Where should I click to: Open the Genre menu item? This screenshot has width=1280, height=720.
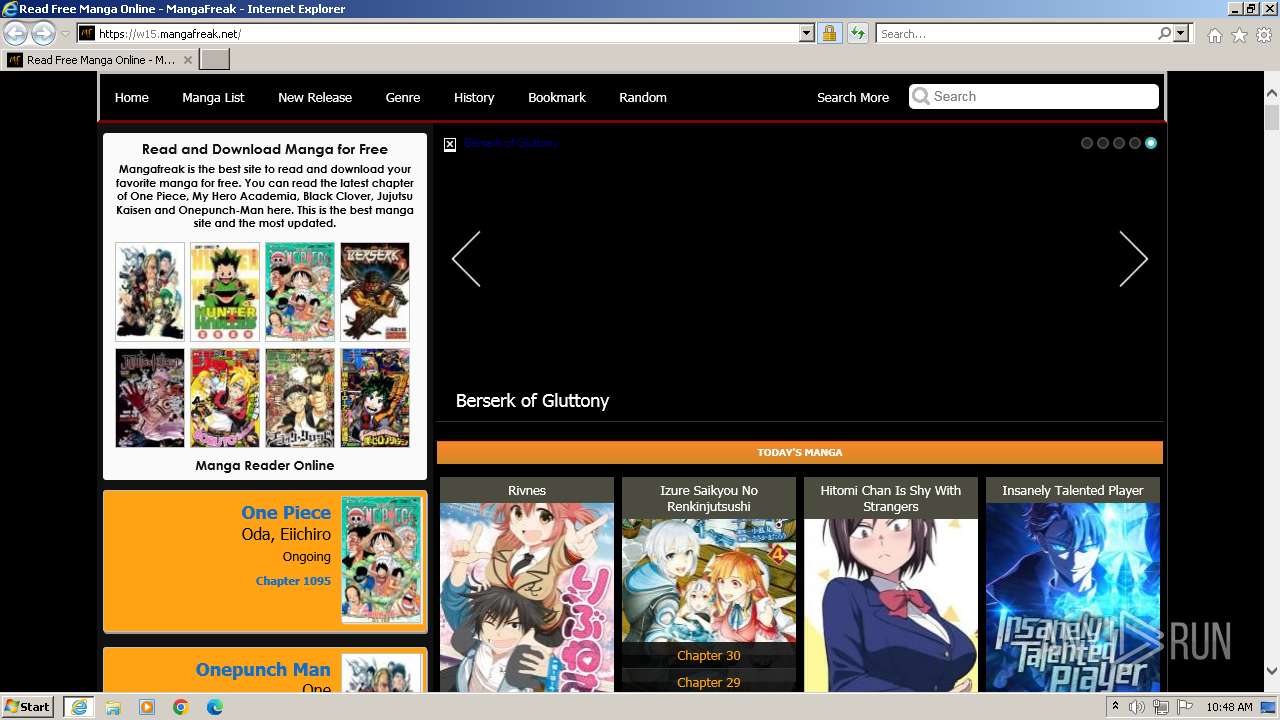coord(403,97)
